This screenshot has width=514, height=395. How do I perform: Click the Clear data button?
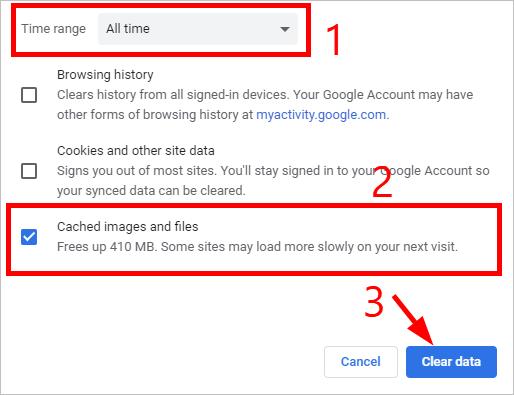click(451, 362)
